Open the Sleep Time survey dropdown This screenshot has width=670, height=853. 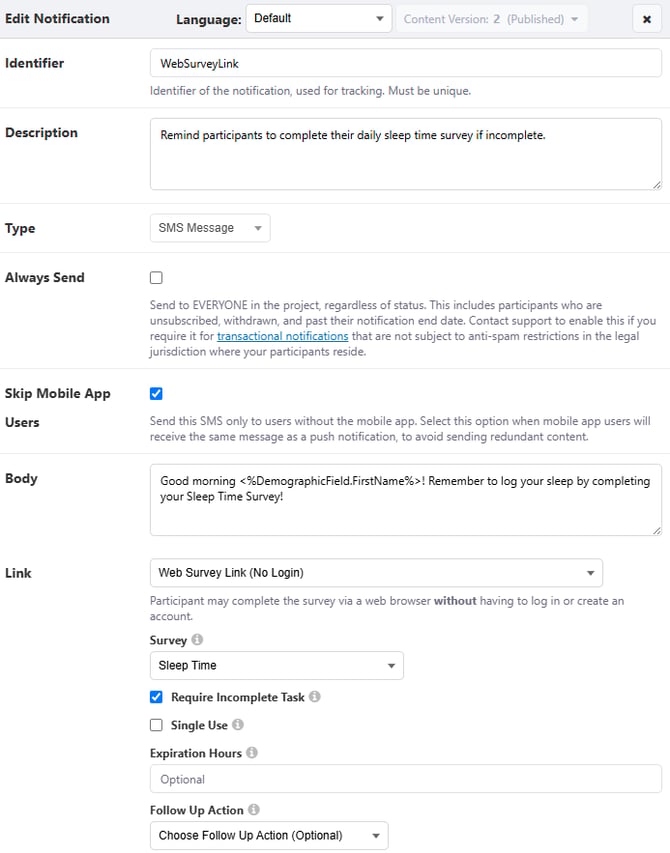pyautogui.click(x=277, y=665)
